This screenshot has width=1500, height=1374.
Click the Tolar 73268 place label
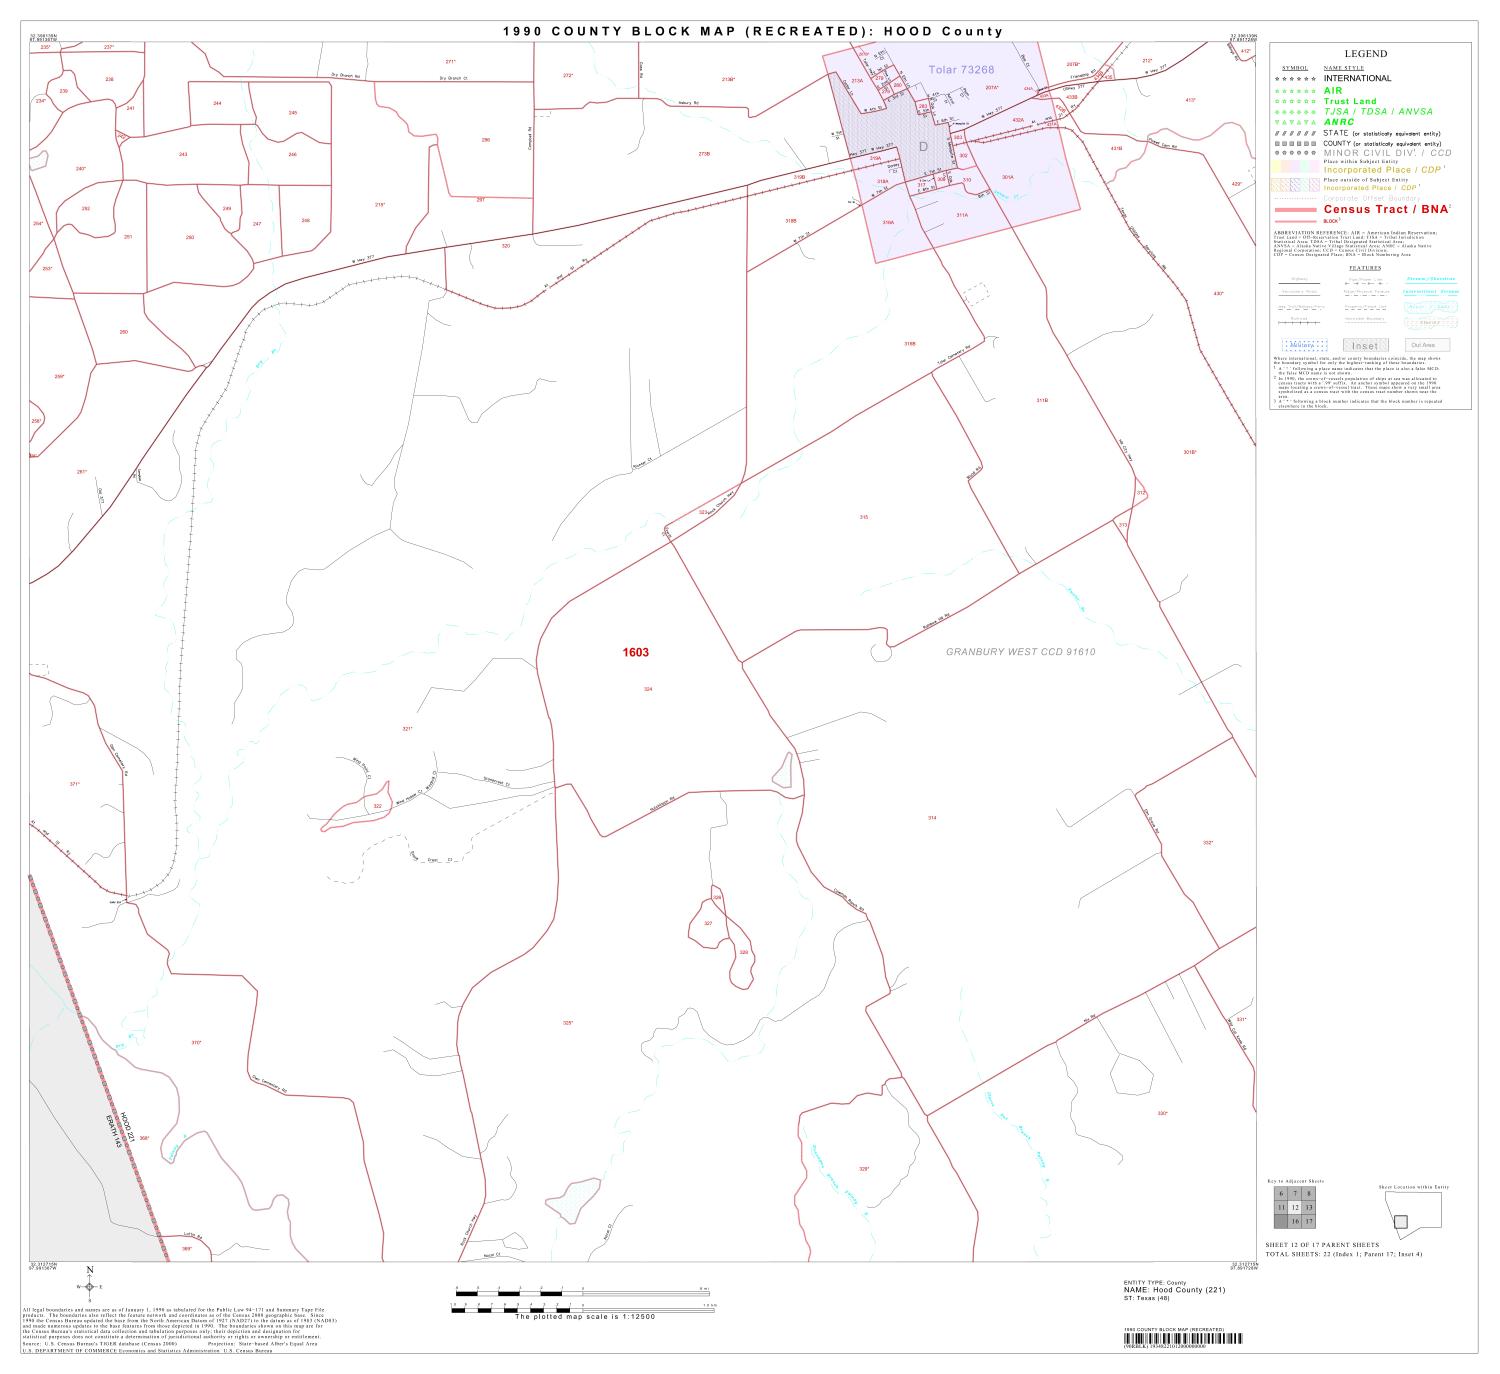[960, 70]
